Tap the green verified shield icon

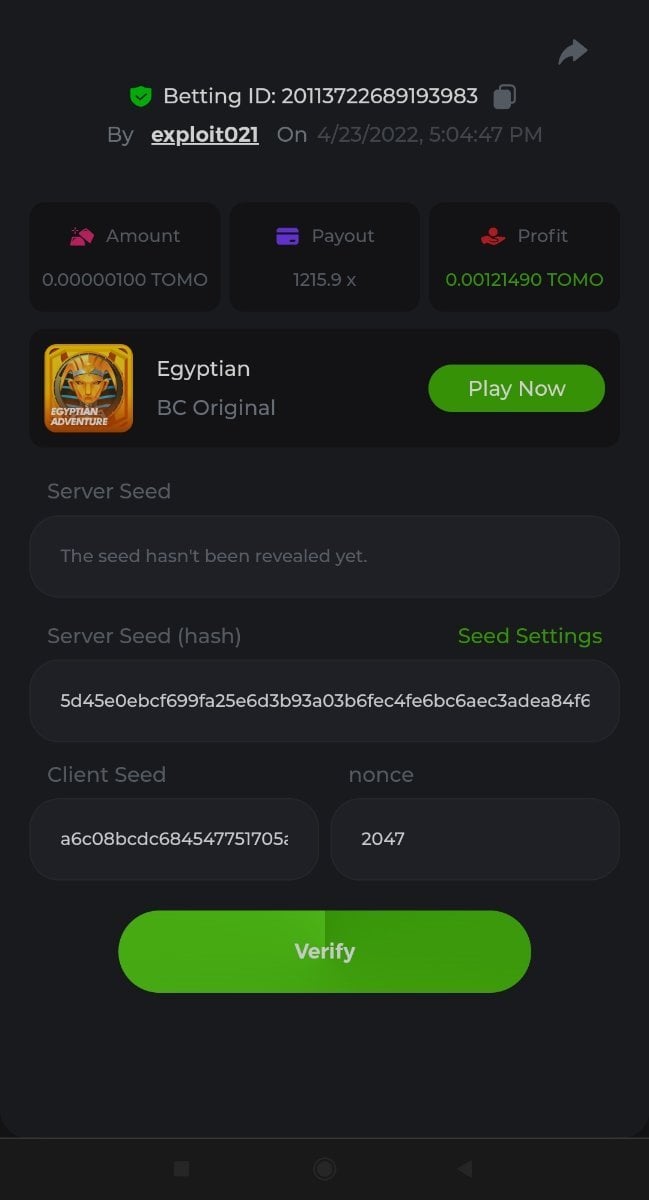point(140,97)
